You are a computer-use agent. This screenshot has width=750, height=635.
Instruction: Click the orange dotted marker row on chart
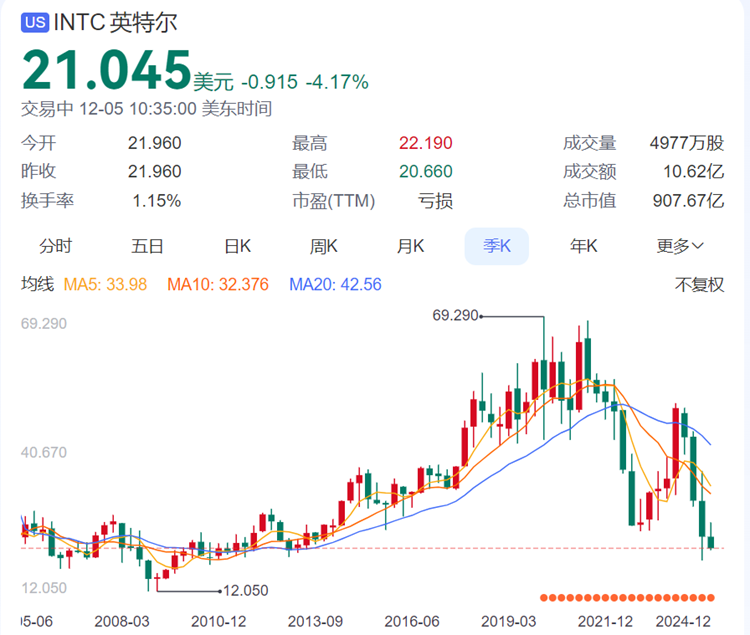click(627, 598)
